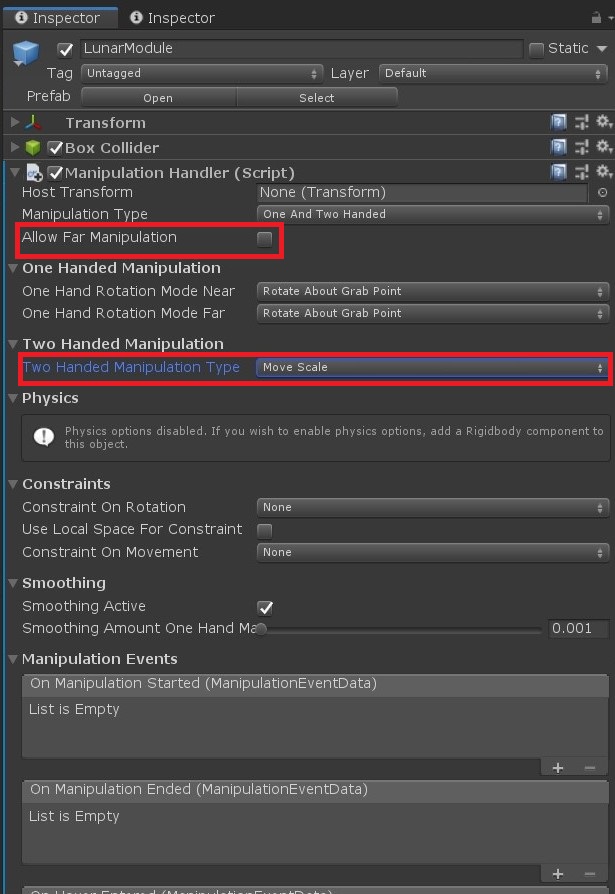Open Two Handed Manipulation Type dropdown

[x=433, y=367]
